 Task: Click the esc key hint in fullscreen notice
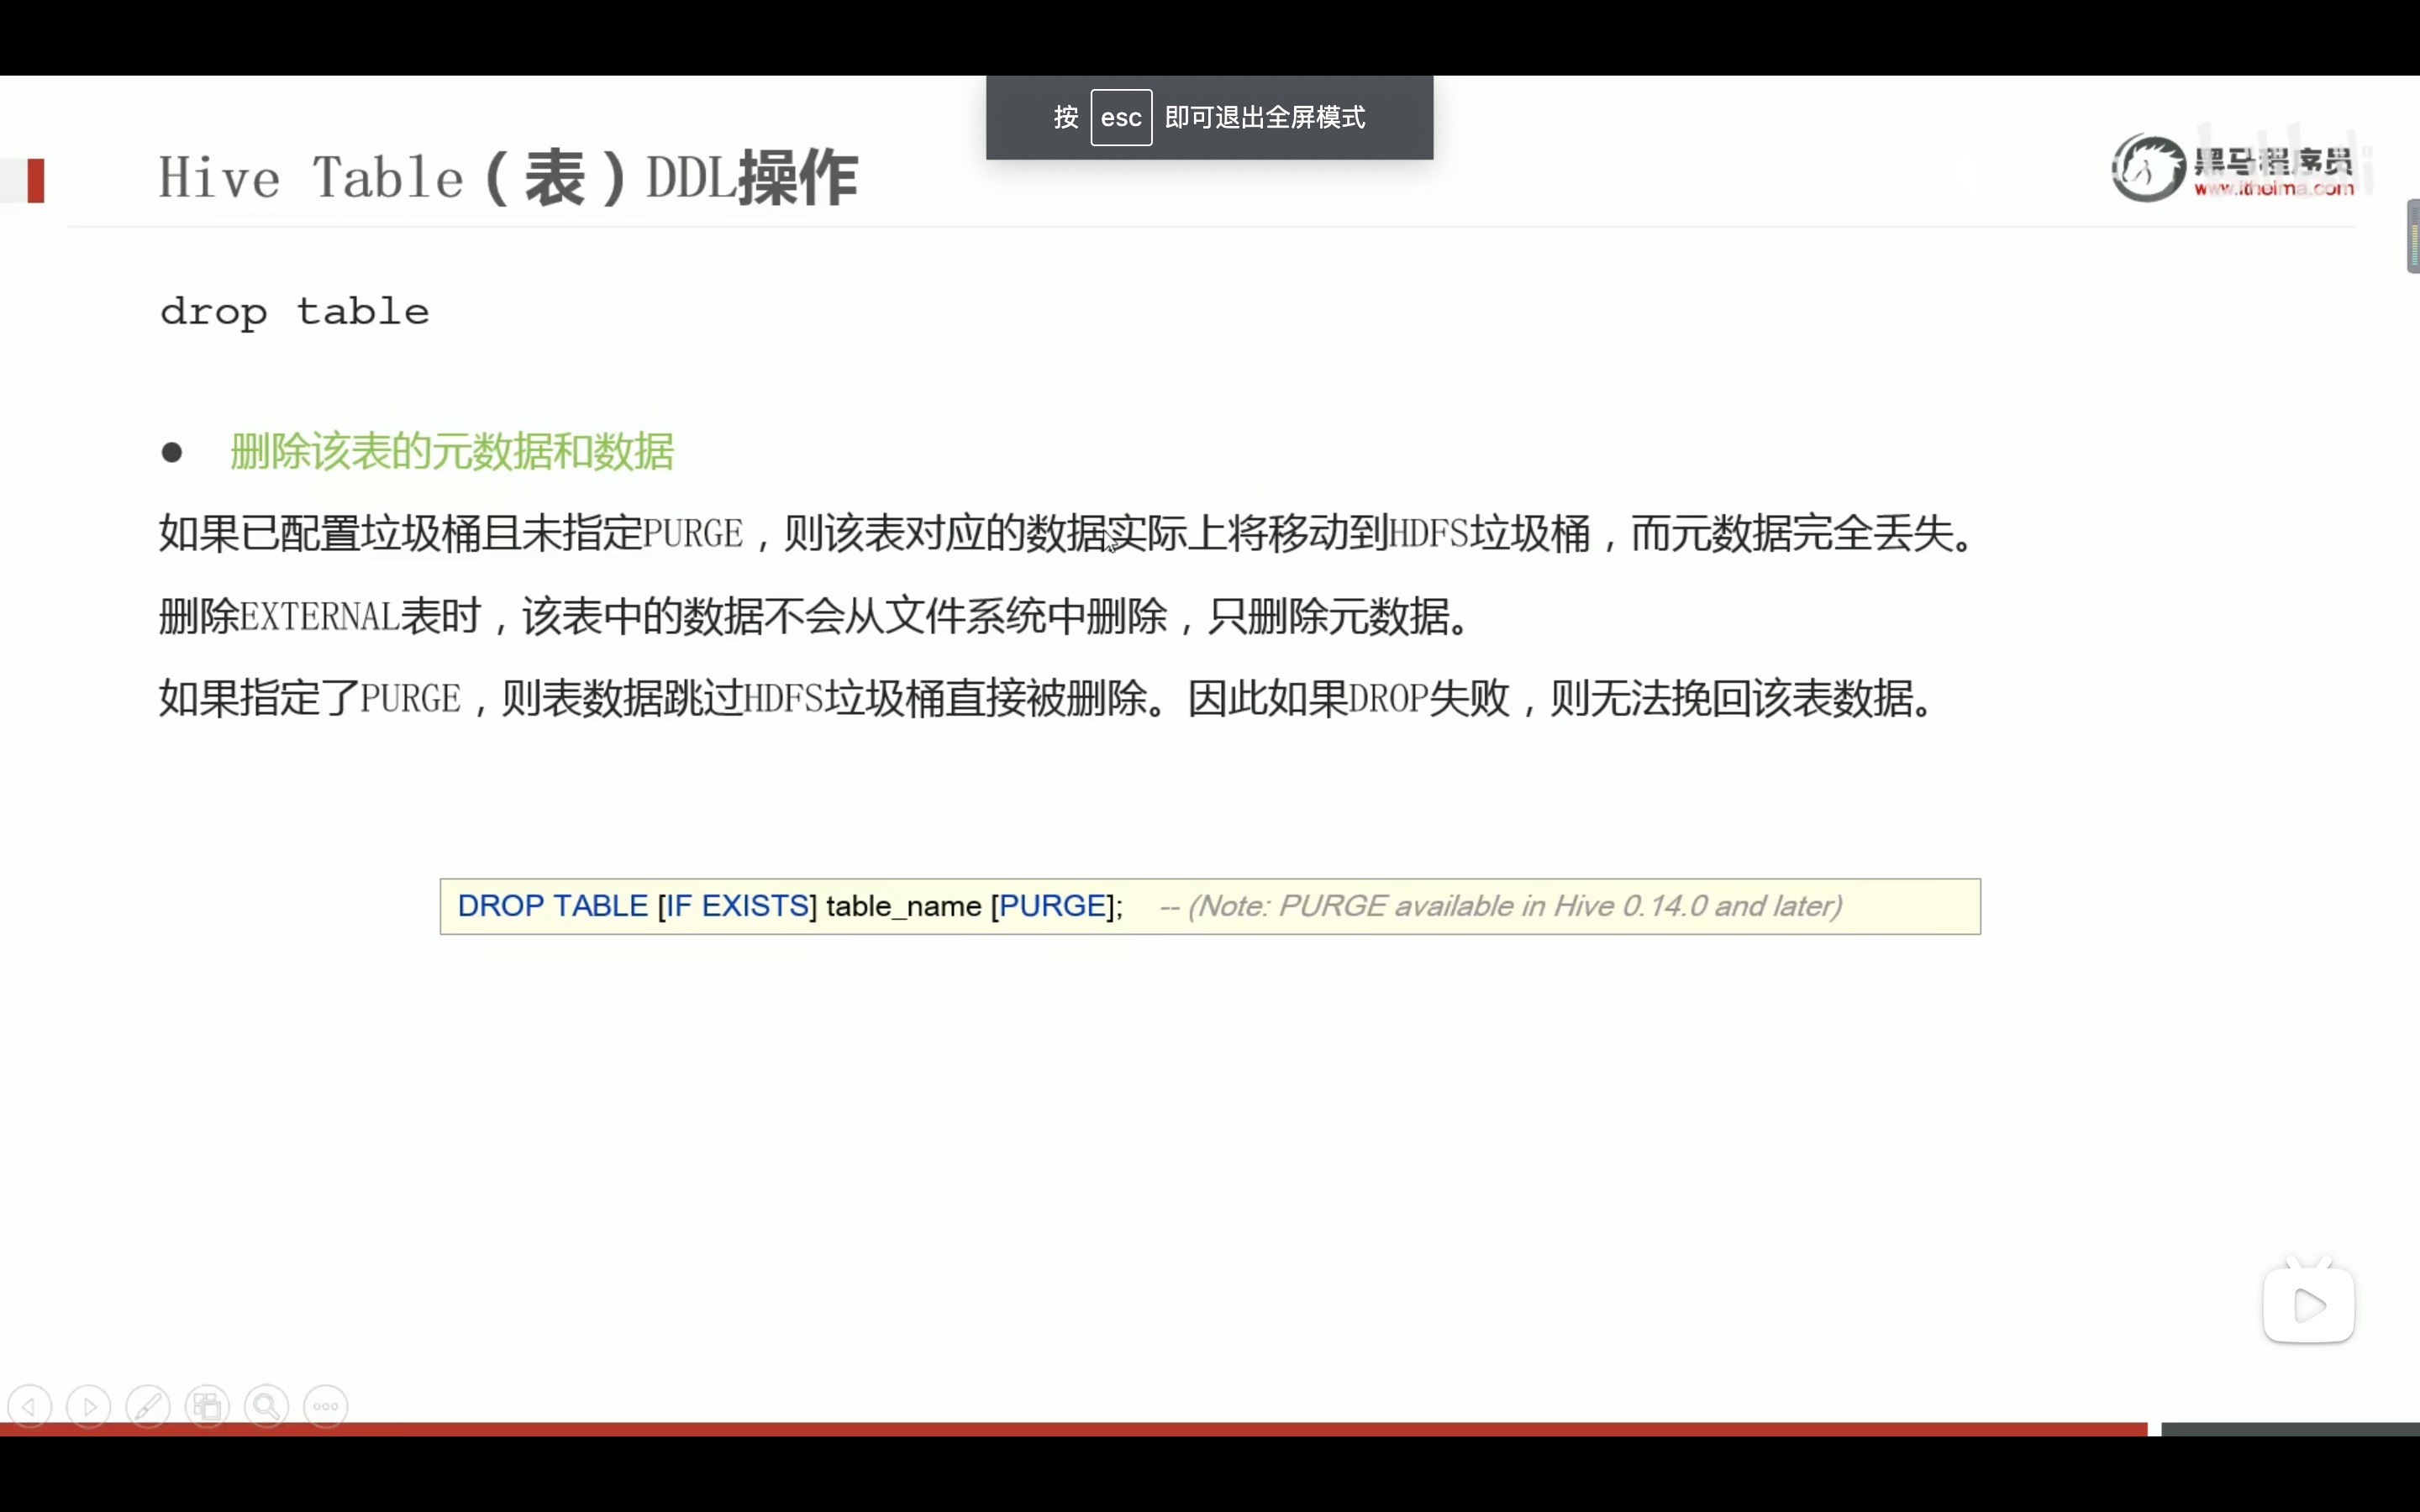[x=1121, y=117]
